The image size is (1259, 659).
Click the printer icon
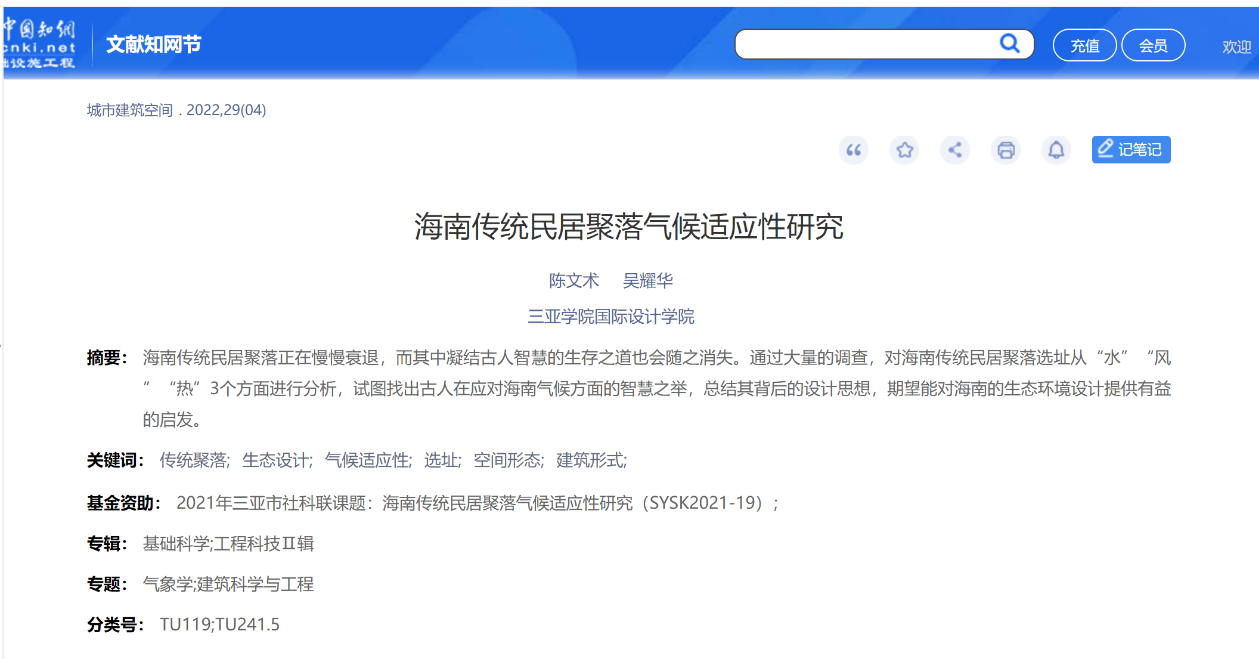click(x=1006, y=150)
